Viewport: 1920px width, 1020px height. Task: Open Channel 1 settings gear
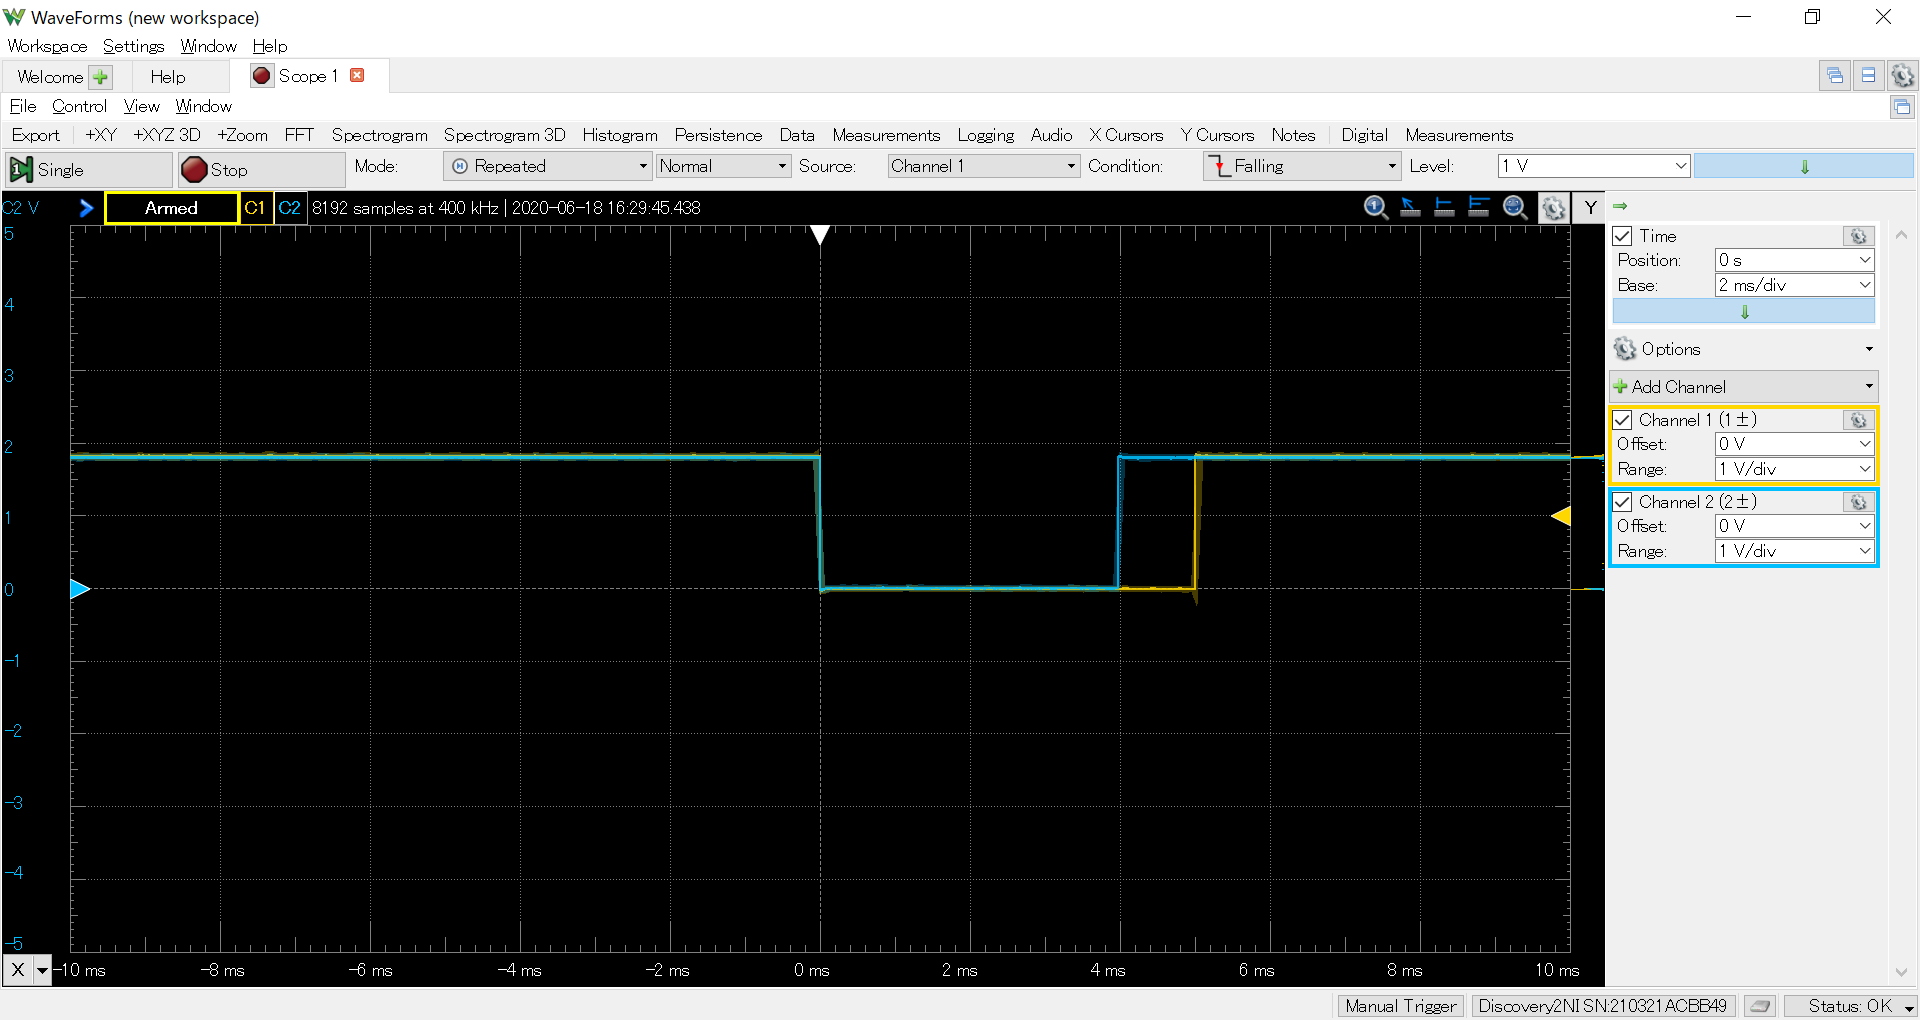tap(1858, 420)
